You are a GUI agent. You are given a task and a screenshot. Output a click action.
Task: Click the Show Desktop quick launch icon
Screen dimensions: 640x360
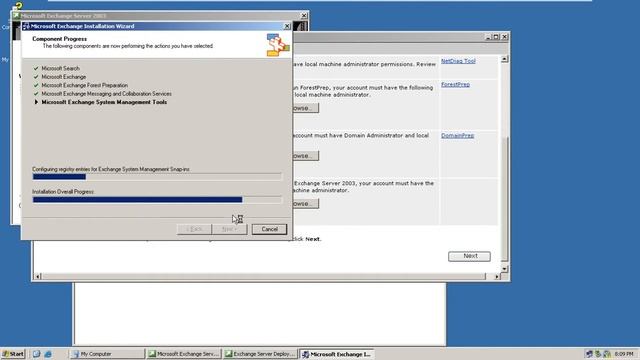click(x=36, y=354)
